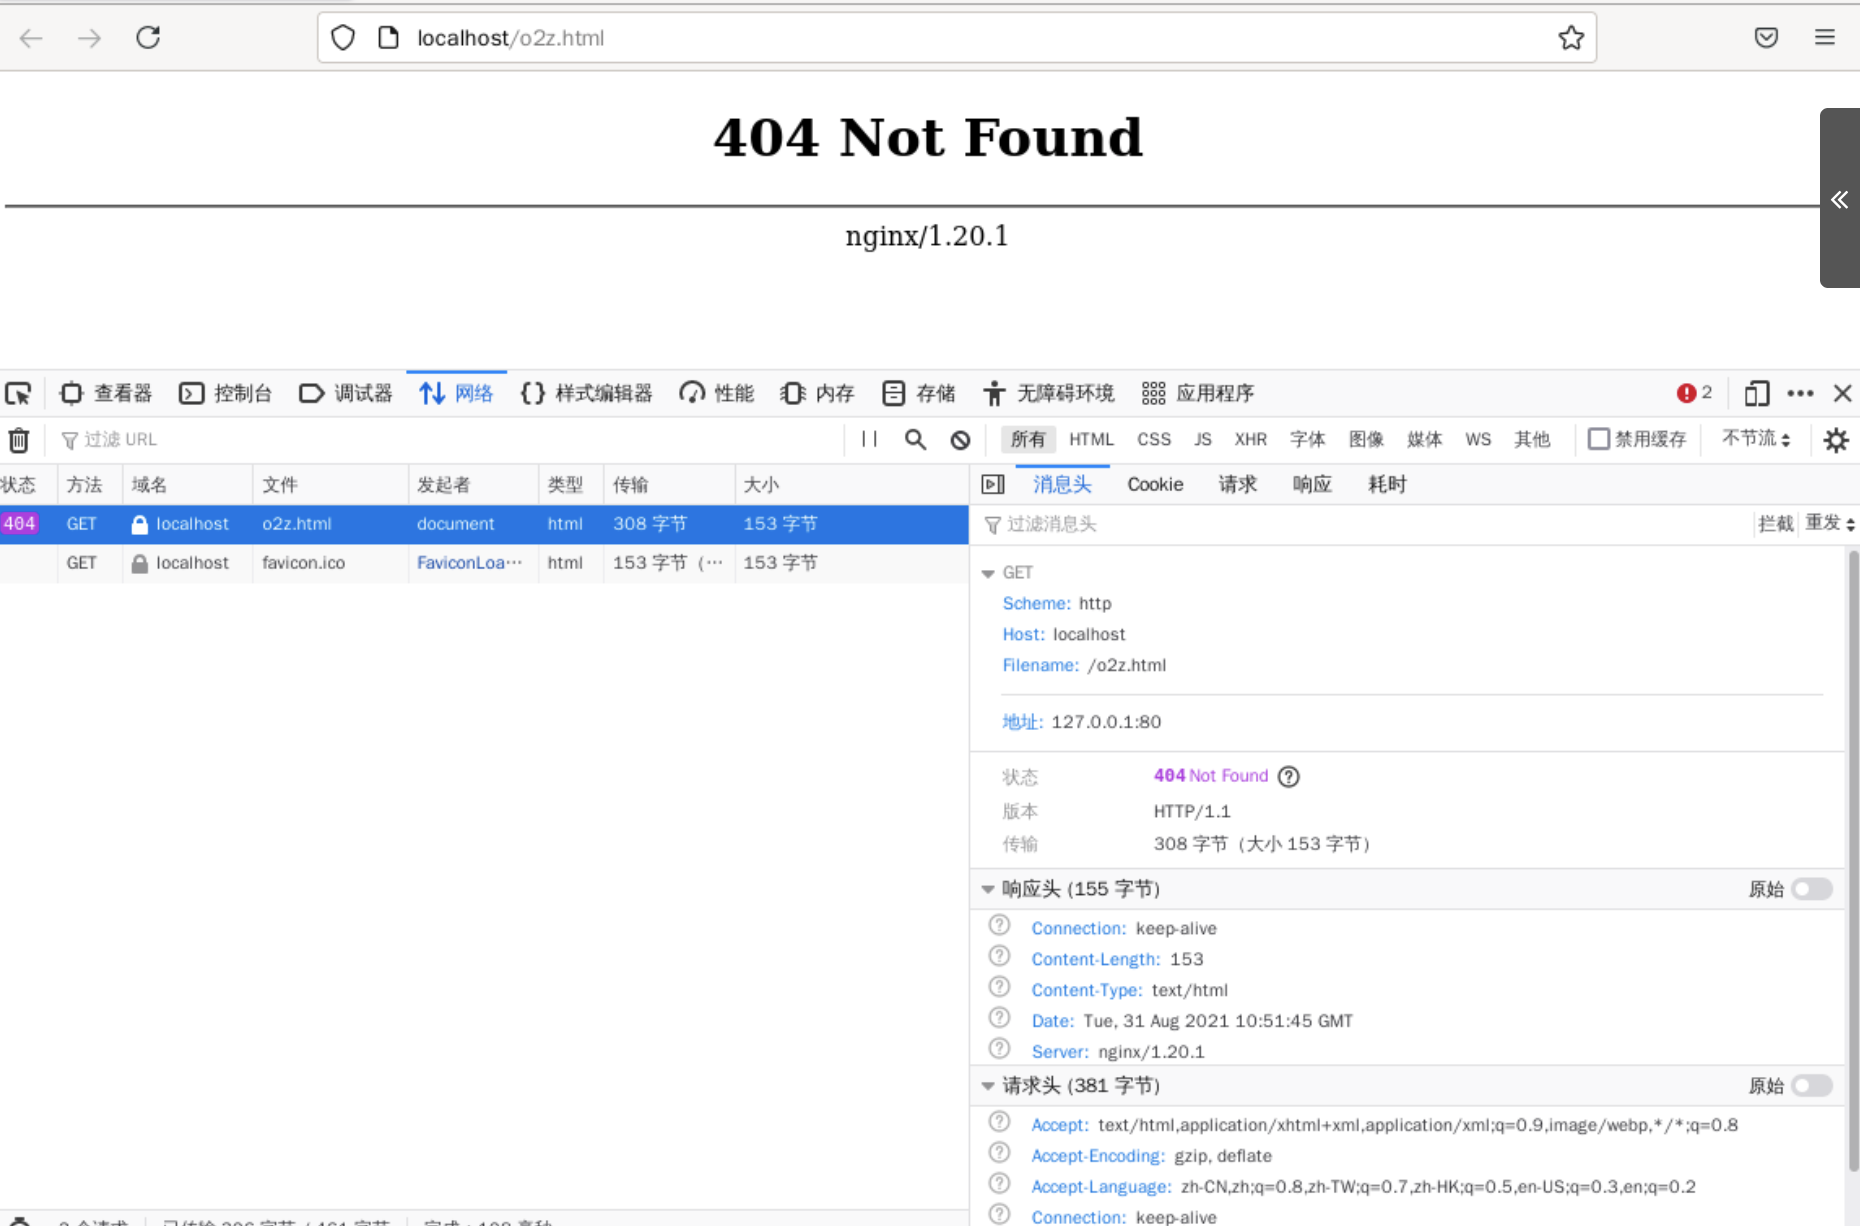
Task: Open the Memory (内存) tab
Action: pos(817,393)
